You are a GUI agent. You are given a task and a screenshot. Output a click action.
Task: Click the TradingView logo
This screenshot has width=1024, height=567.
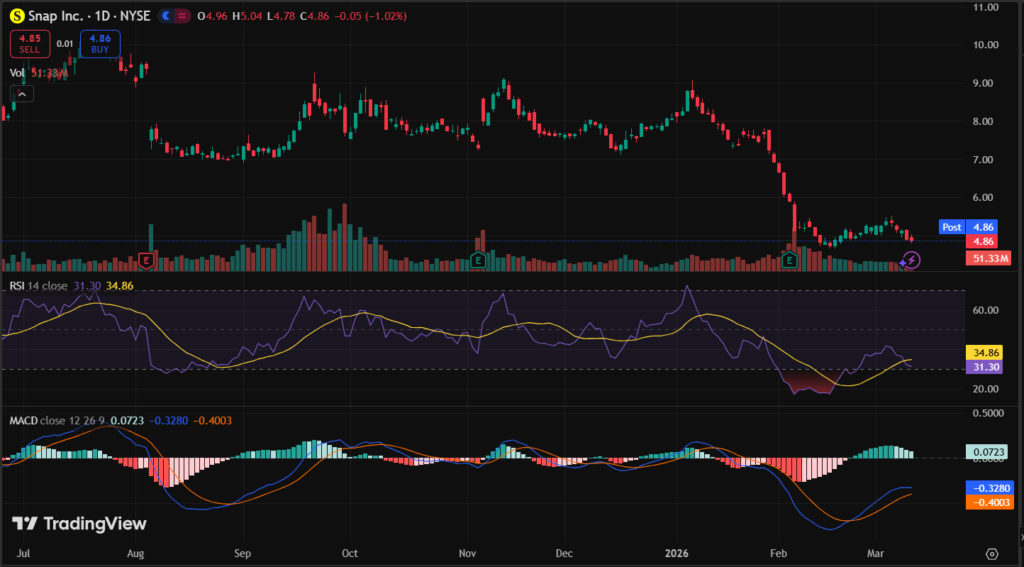[79, 524]
